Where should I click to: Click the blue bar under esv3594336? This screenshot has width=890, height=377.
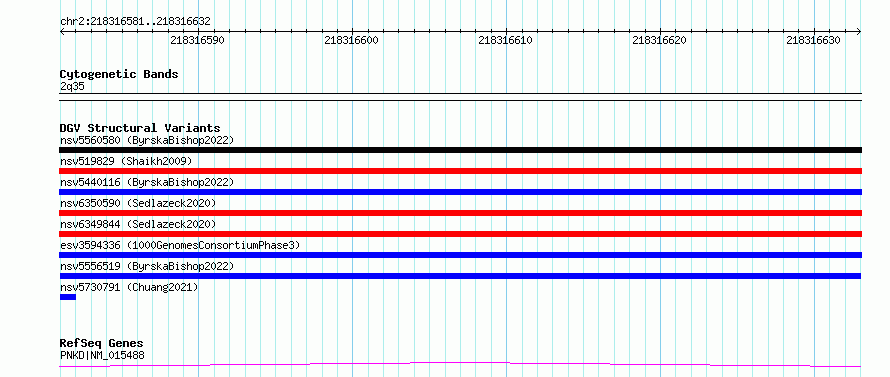pyautogui.click(x=460, y=255)
